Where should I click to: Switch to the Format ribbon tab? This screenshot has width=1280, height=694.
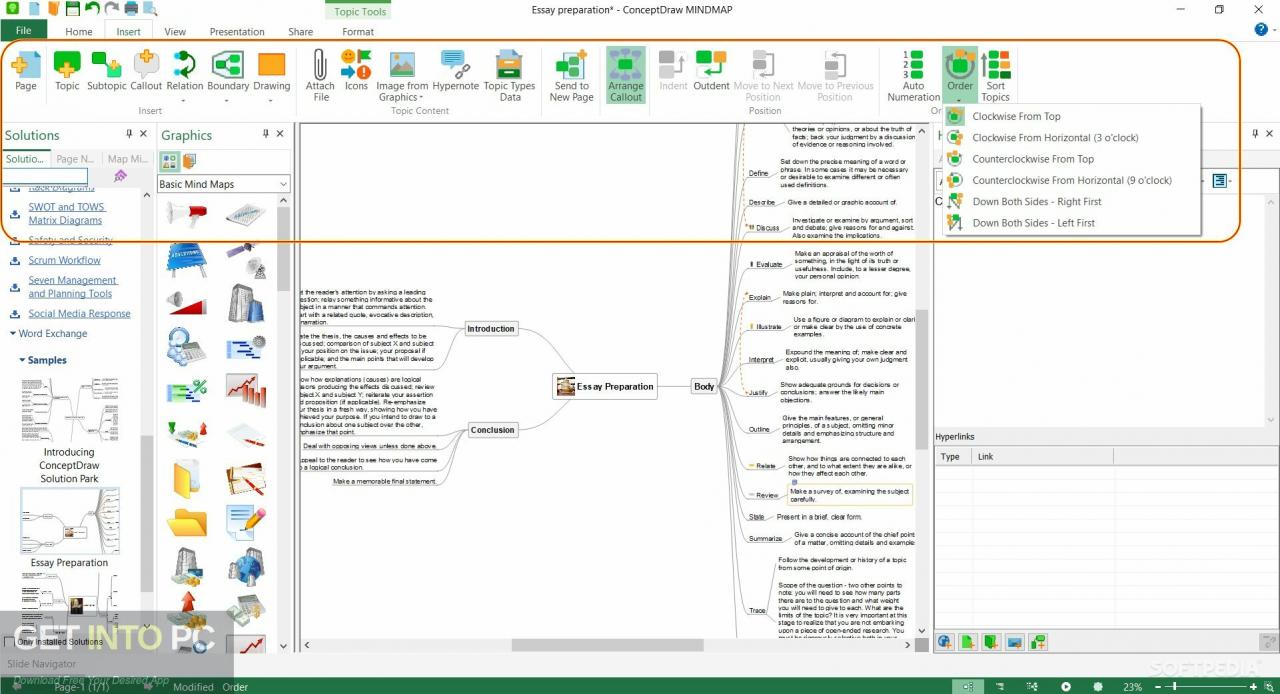358,32
